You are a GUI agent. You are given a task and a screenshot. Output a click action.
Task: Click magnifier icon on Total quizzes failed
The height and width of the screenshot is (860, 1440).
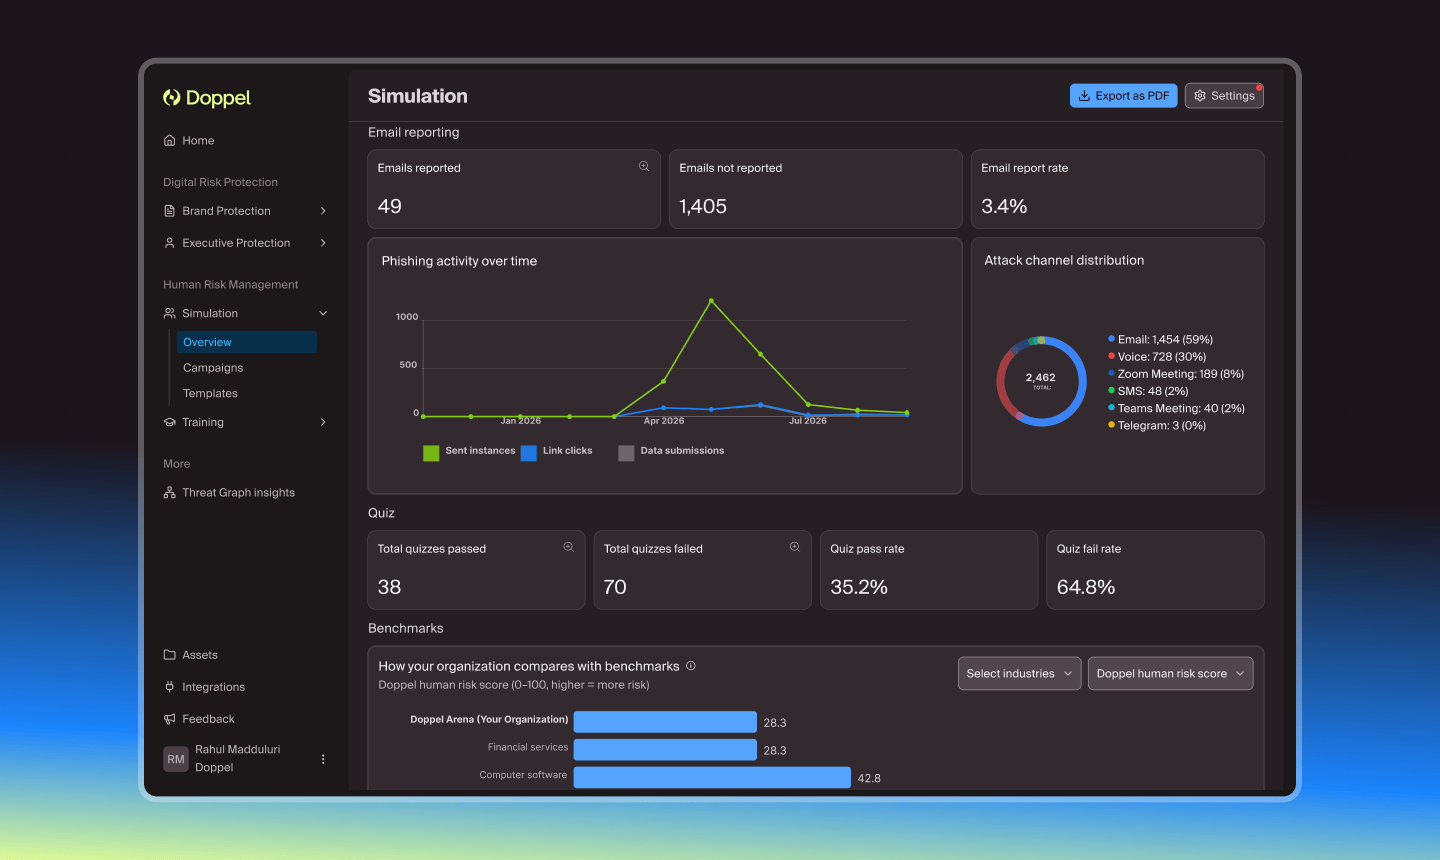795,547
